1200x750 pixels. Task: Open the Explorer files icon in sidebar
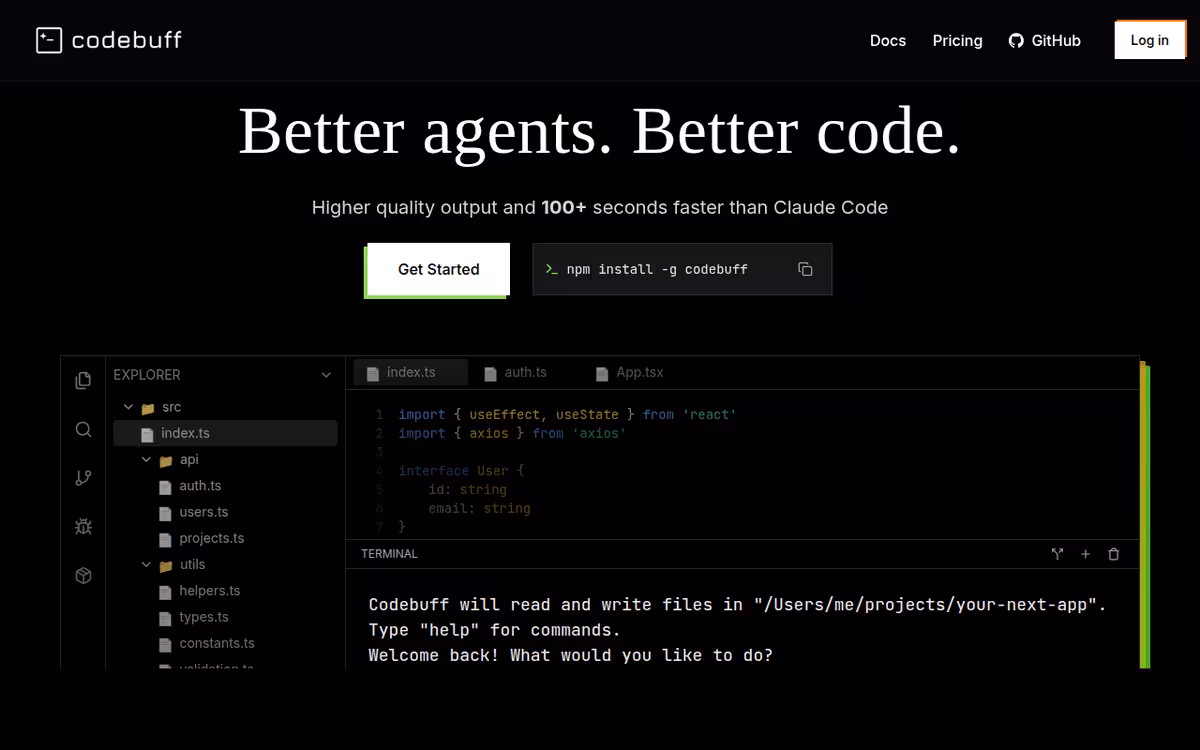(x=83, y=380)
